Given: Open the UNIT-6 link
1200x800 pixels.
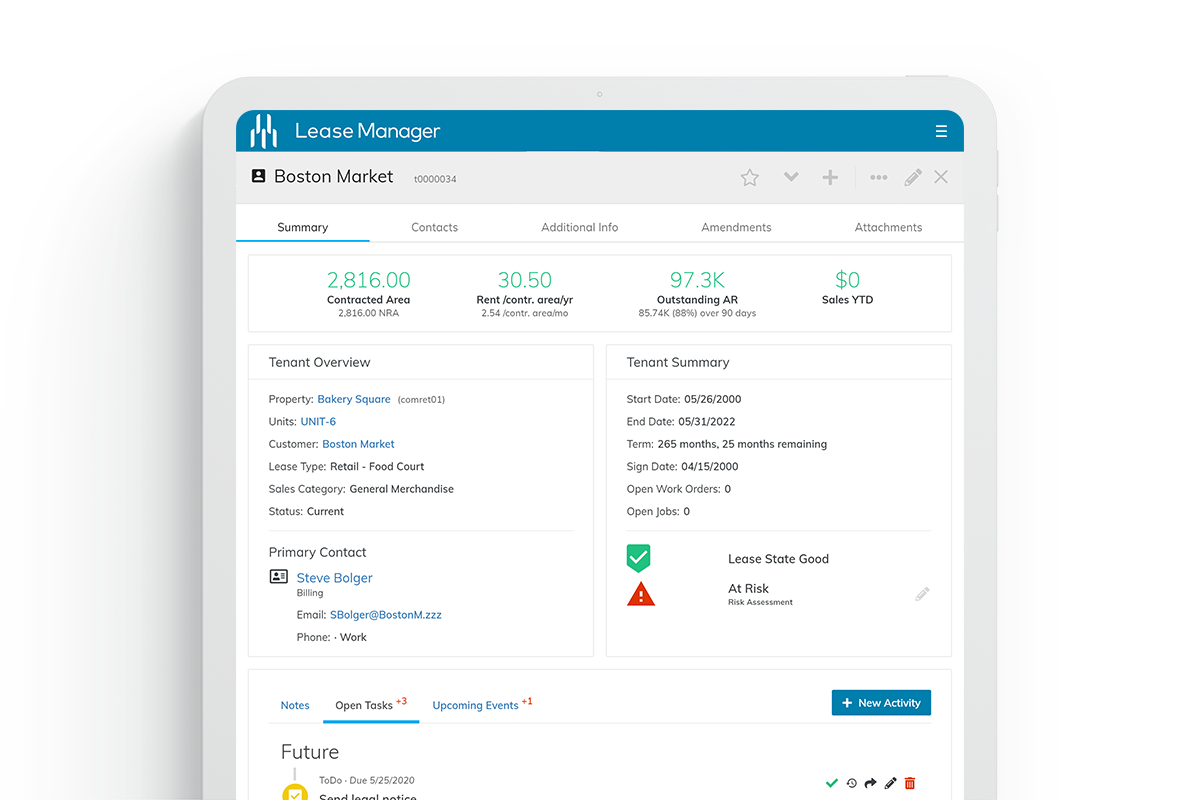Looking at the screenshot, I should [x=318, y=422].
